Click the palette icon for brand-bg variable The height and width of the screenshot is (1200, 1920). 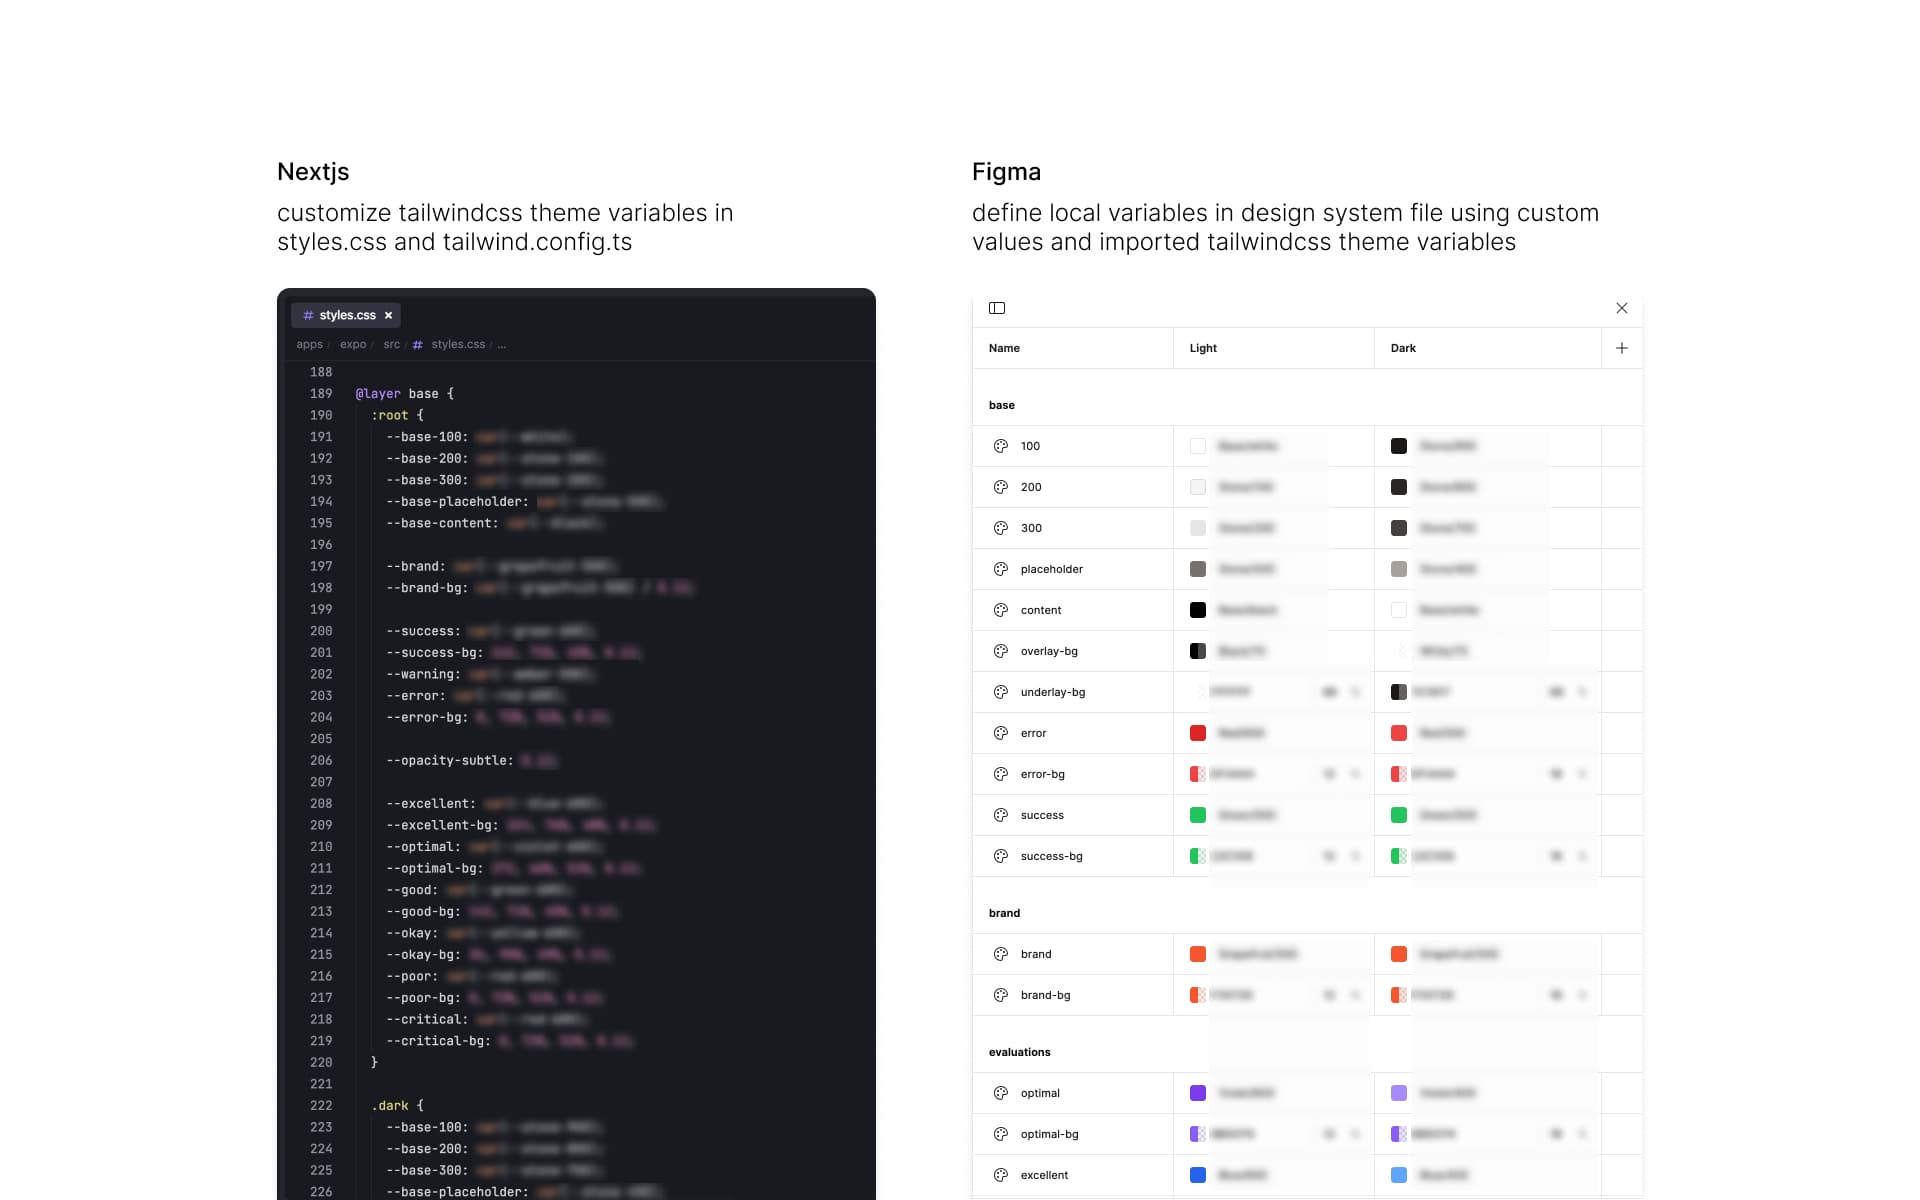(1000, 995)
